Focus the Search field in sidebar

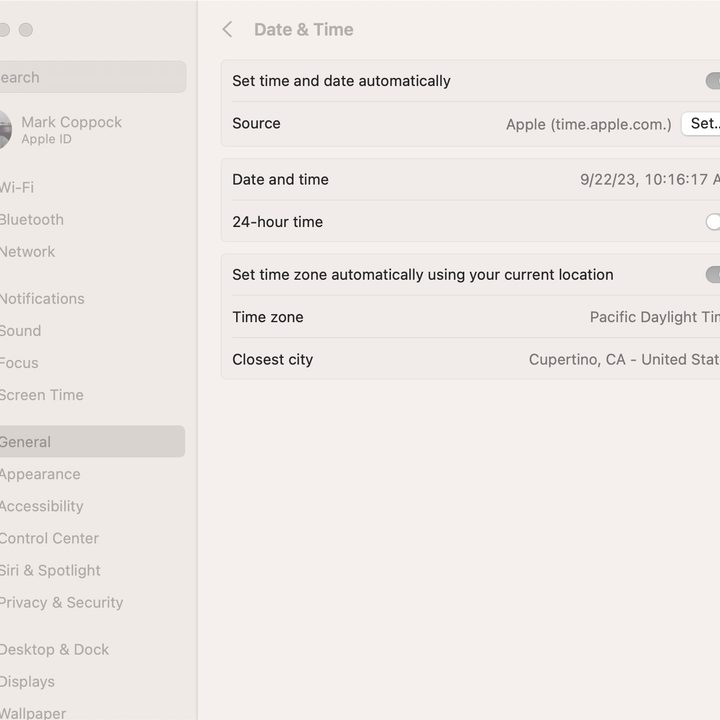coord(92,77)
